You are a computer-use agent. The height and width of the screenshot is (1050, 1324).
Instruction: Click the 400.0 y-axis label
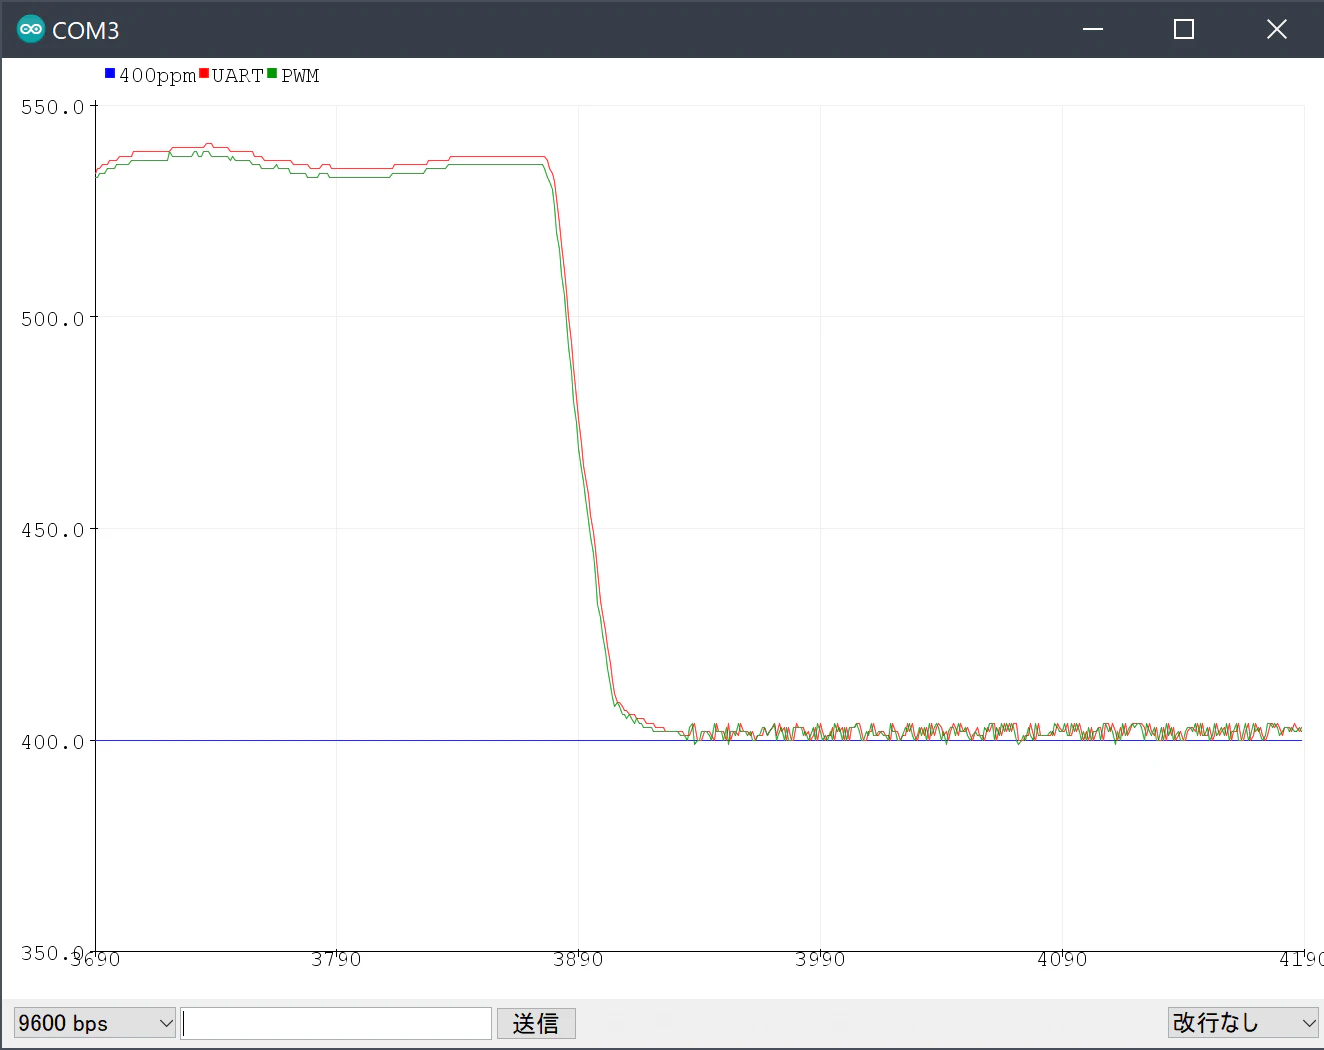tap(53, 742)
